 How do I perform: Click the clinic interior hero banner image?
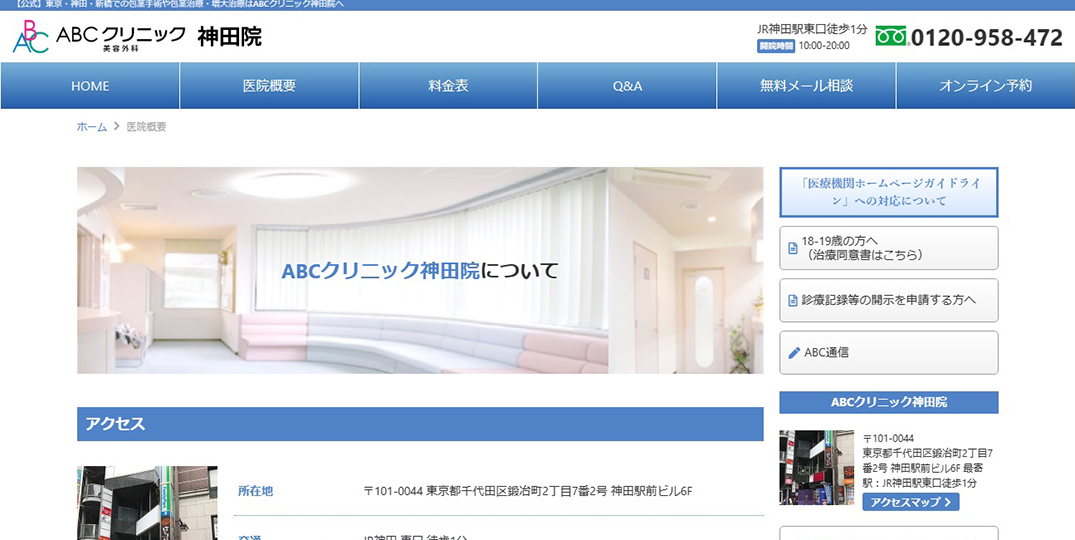pyautogui.click(x=420, y=270)
